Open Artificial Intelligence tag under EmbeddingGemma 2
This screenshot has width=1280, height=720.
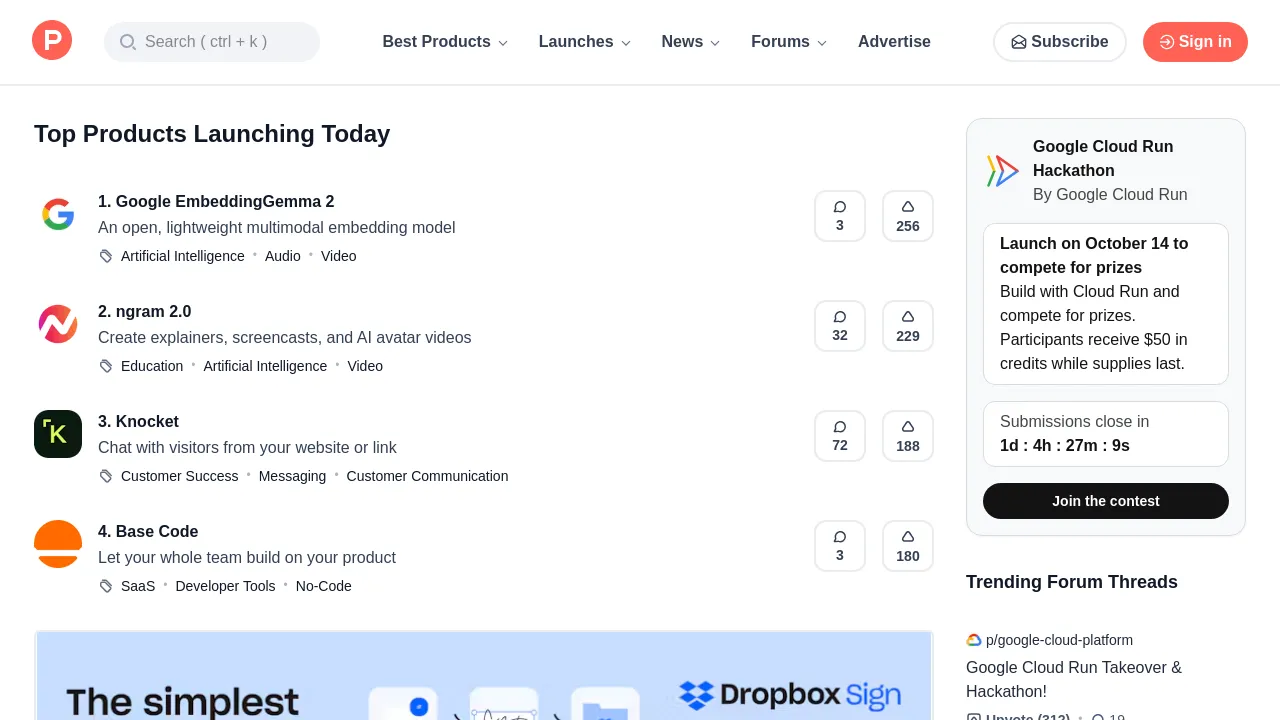click(183, 256)
